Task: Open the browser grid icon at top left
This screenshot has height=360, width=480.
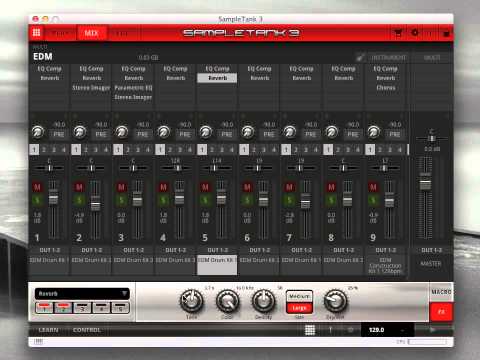Action: 37,33
